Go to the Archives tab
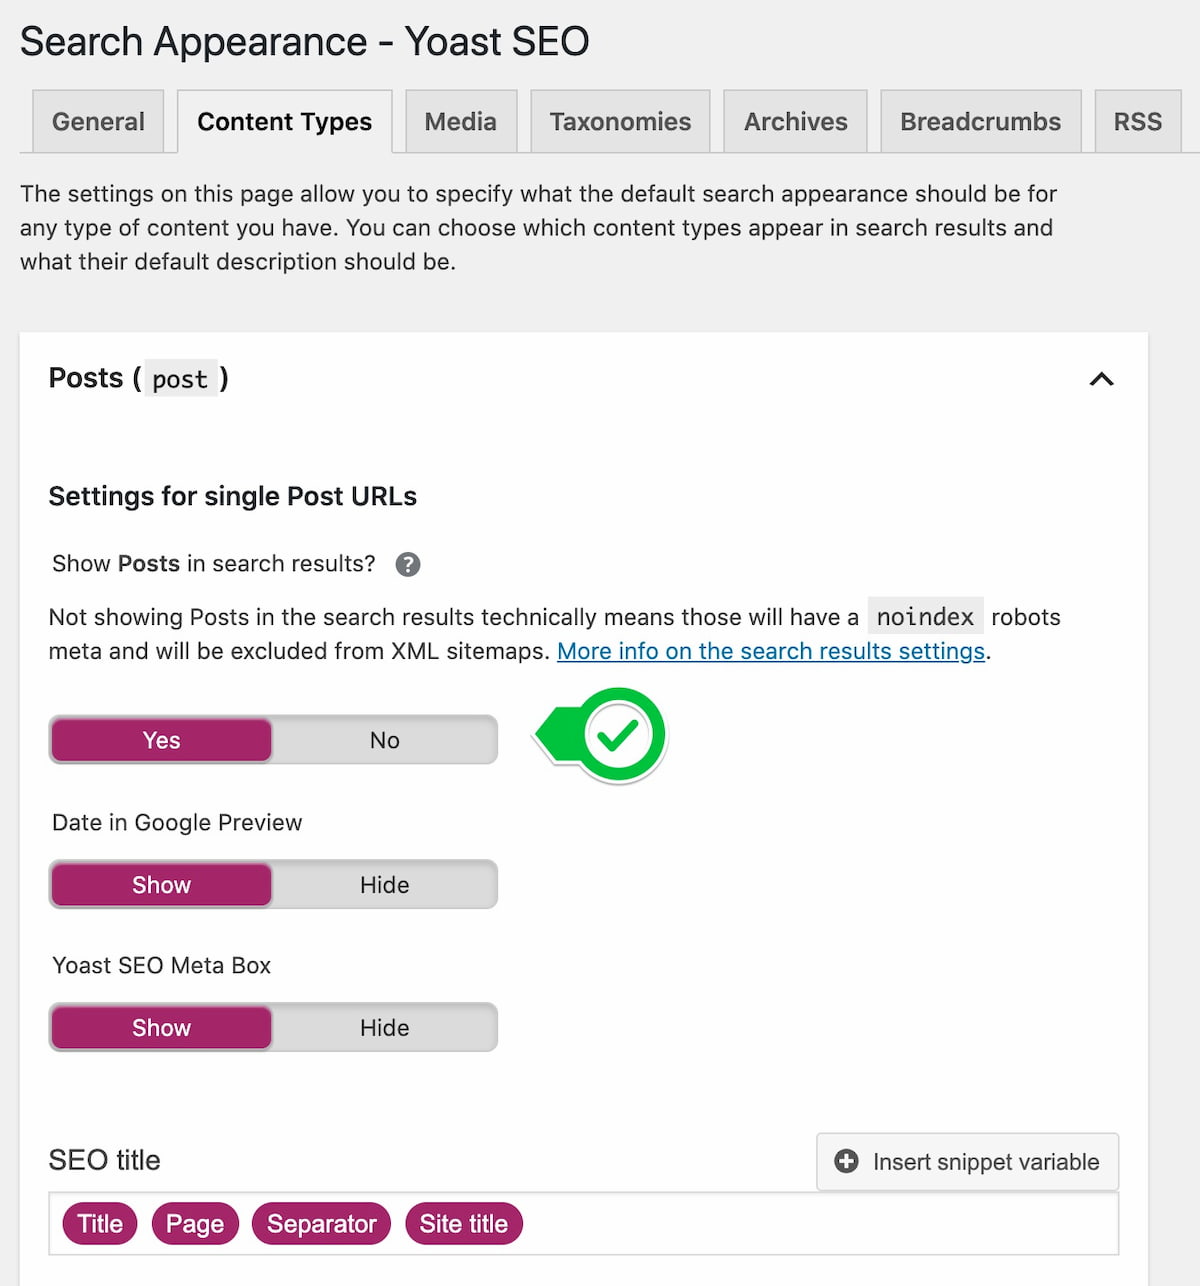The height and width of the screenshot is (1286, 1200). coord(795,122)
